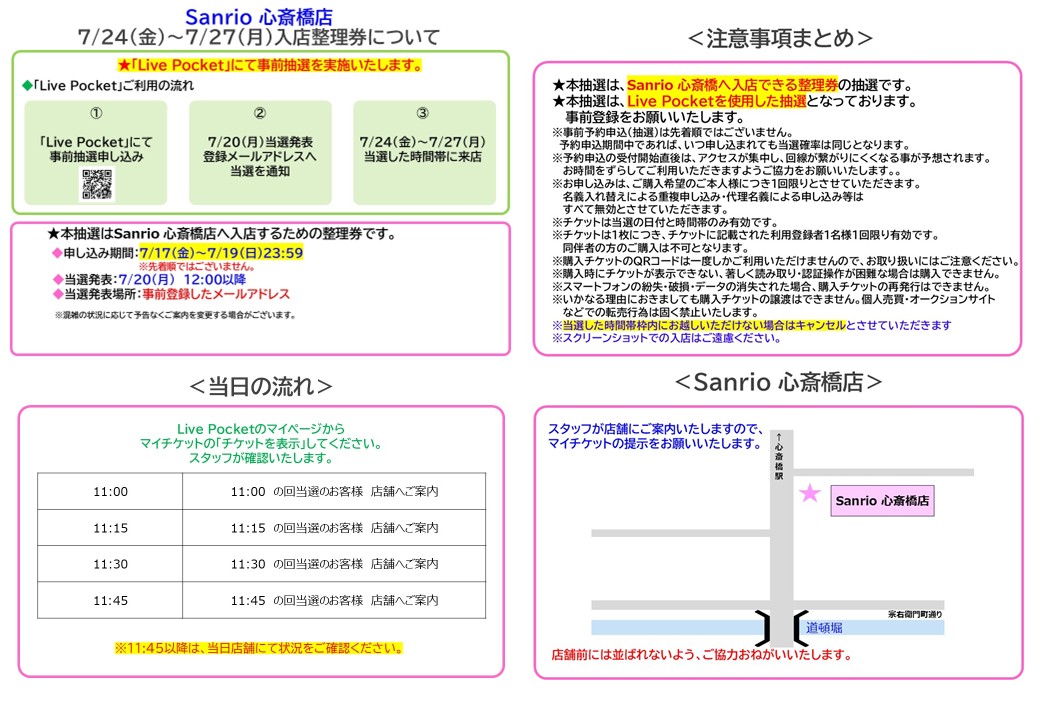Click the highlighted 'Live Pocketを使用した抽選' text
Screen dimensions: 1040x720
pyautogui.click(x=717, y=101)
